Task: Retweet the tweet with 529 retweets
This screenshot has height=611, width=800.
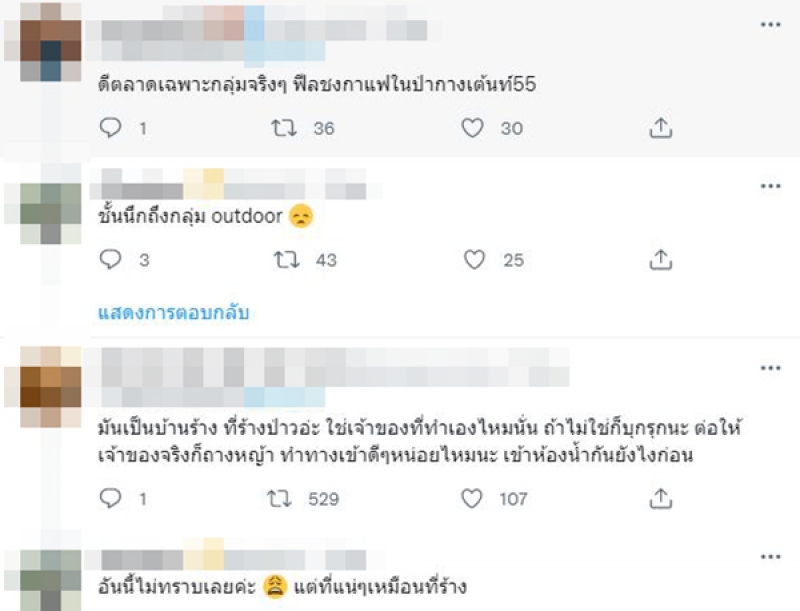Action: [x=280, y=499]
